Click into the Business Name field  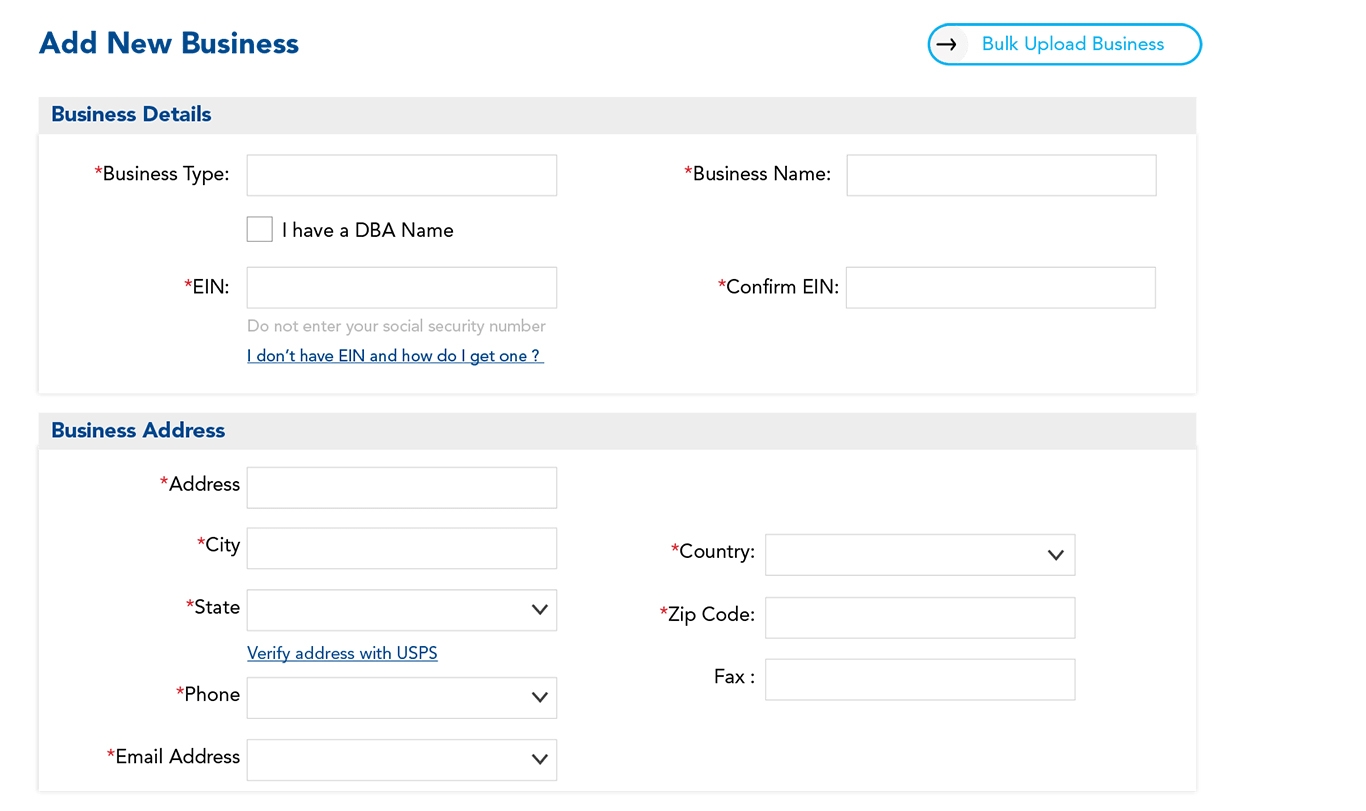(1001, 175)
